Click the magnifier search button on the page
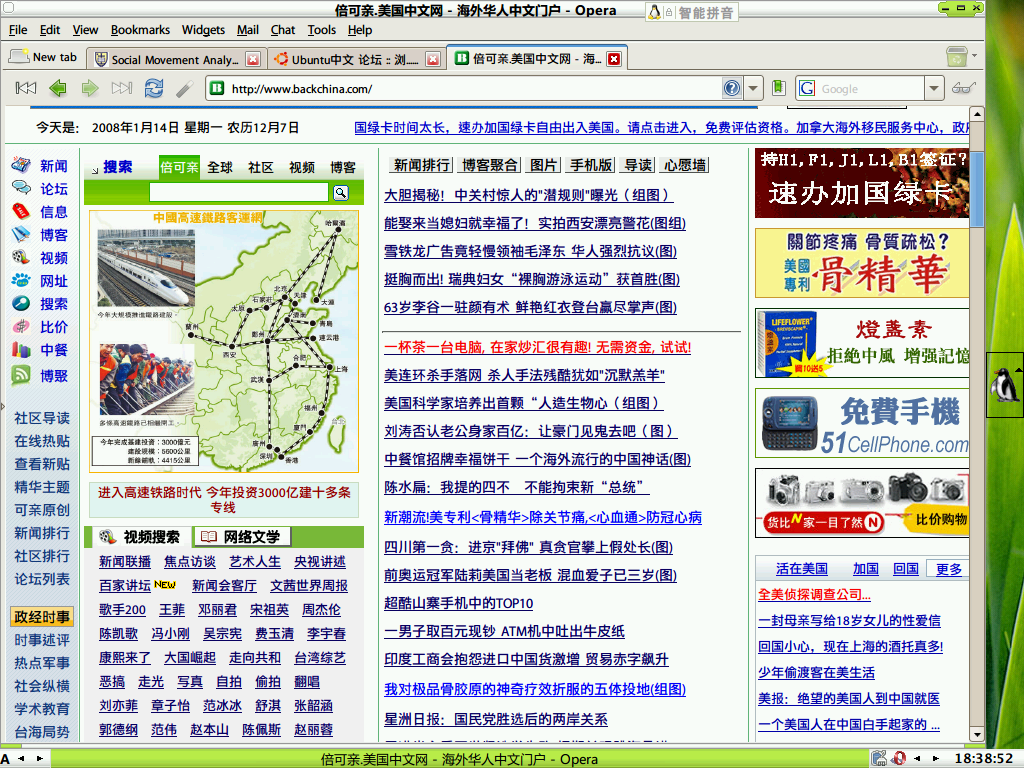Viewport: 1024px width, 768px height. tap(341, 192)
